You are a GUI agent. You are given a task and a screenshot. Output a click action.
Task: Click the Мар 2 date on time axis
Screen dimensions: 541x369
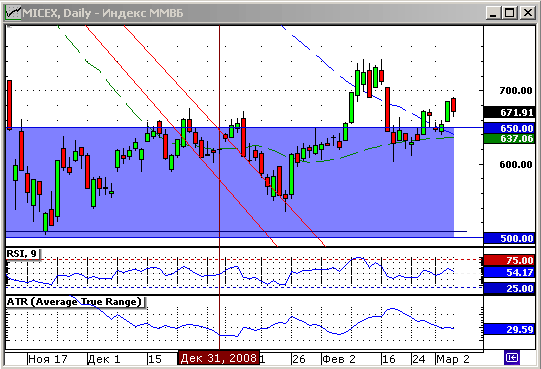pos(453,359)
